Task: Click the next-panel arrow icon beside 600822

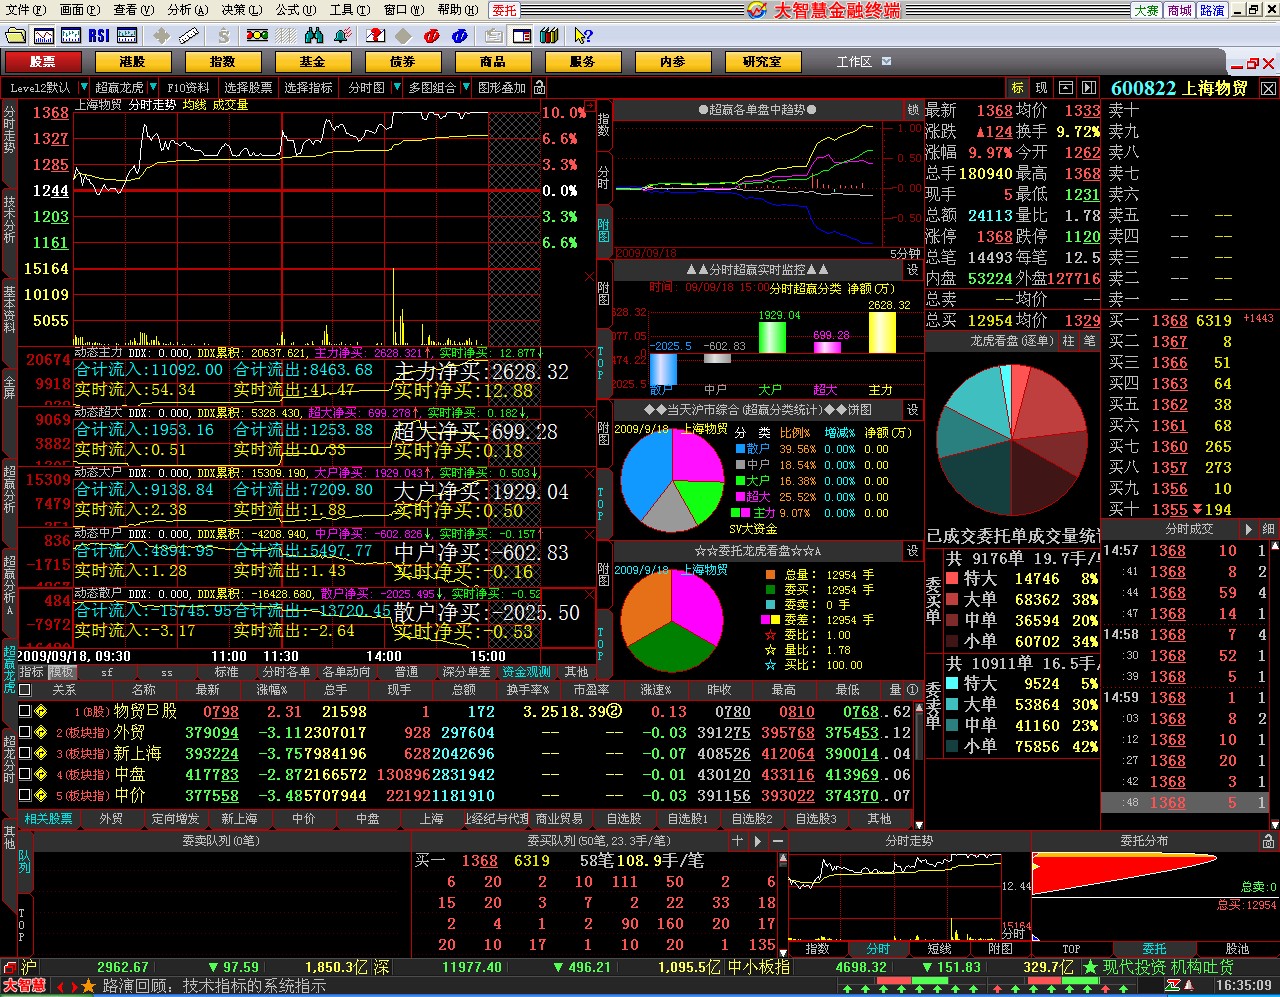Action: 1088,88
